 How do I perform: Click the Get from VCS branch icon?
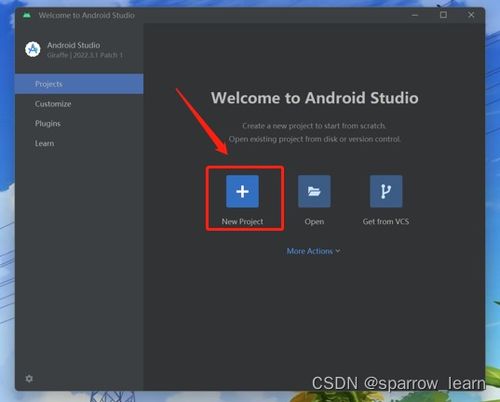(x=386, y=191)
